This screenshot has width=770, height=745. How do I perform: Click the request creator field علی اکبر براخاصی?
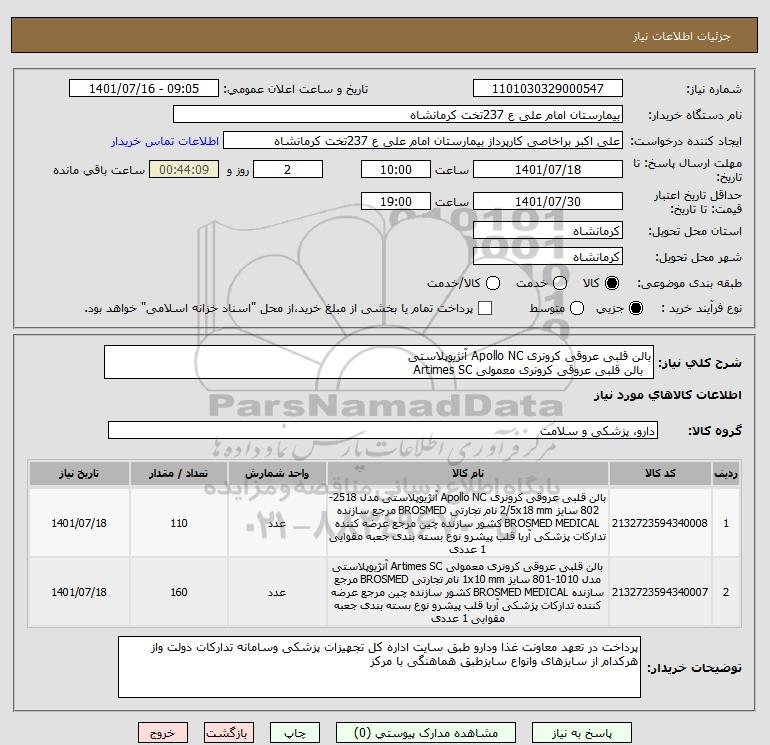tap(423, 141)
